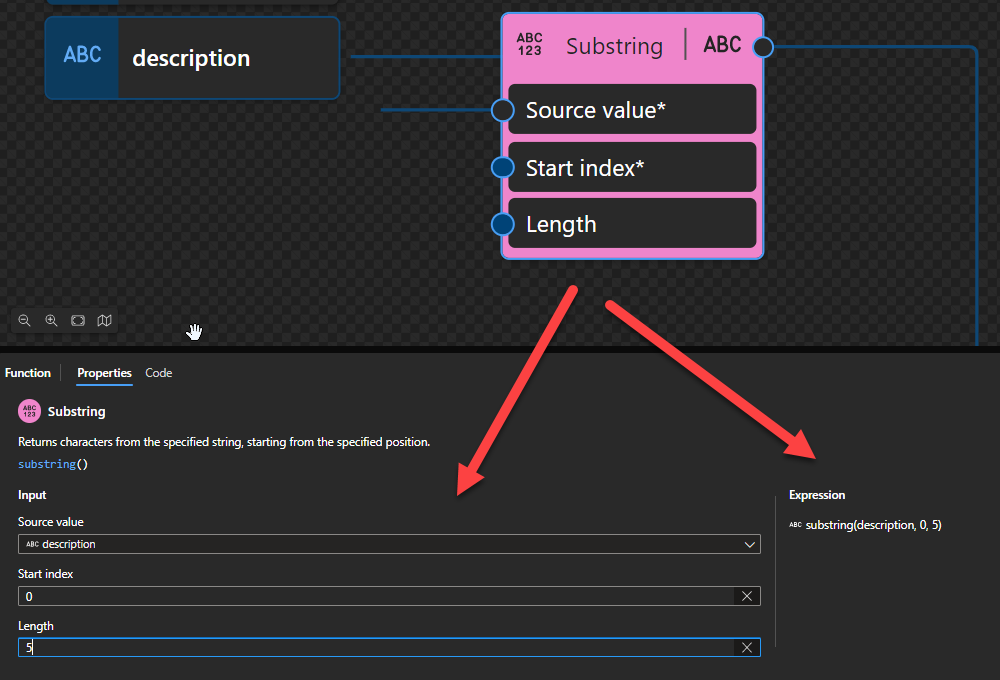The height and width of the screenshot is (680, 1000).
Task: Click the ABC icon on description node
Action: (x=82, y=56)
